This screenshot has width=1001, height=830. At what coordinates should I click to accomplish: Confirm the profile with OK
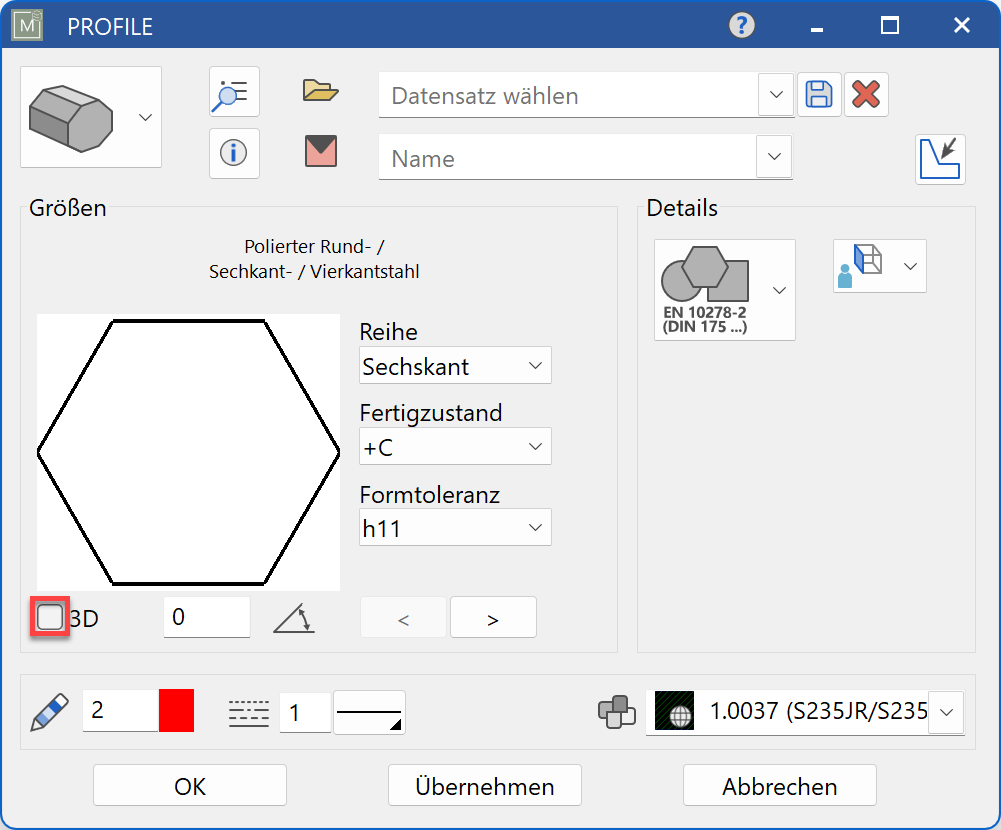pyautogui.click(x=188, y=785)
